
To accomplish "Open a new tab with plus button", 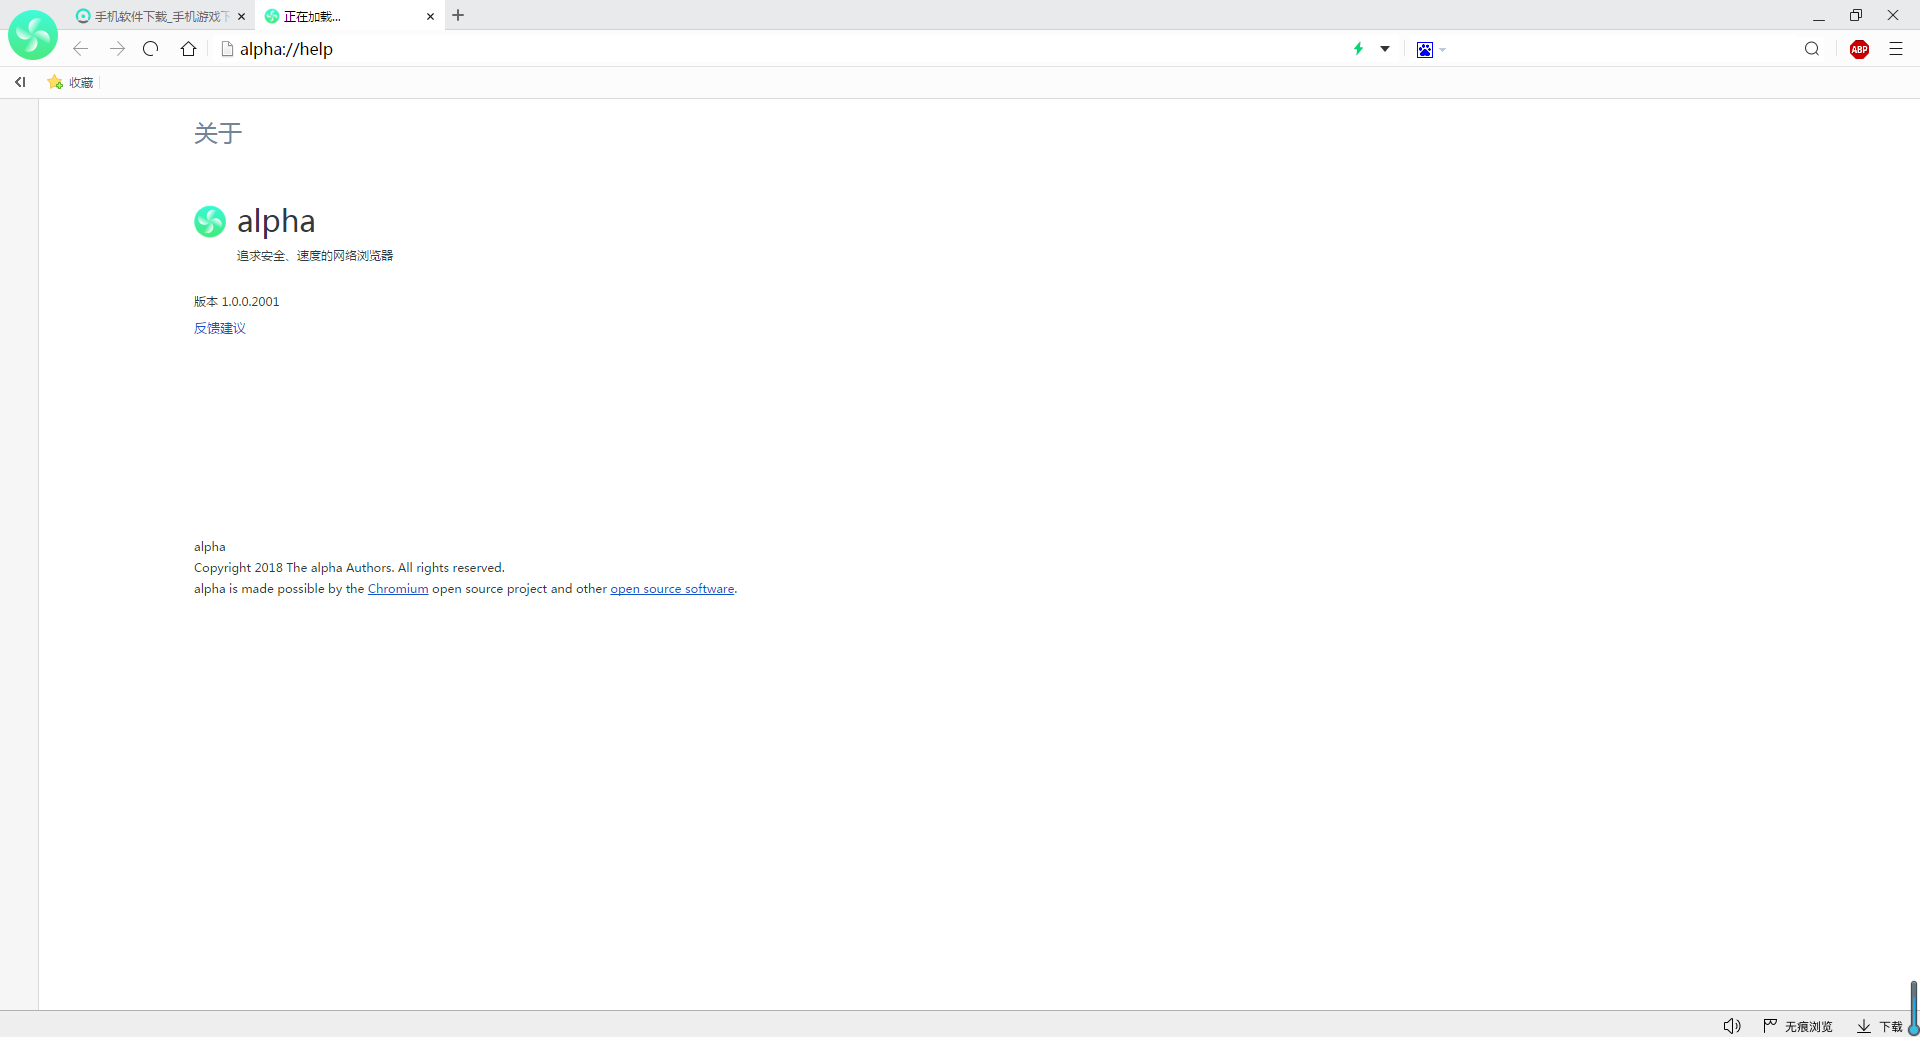I will pos(458,15).
